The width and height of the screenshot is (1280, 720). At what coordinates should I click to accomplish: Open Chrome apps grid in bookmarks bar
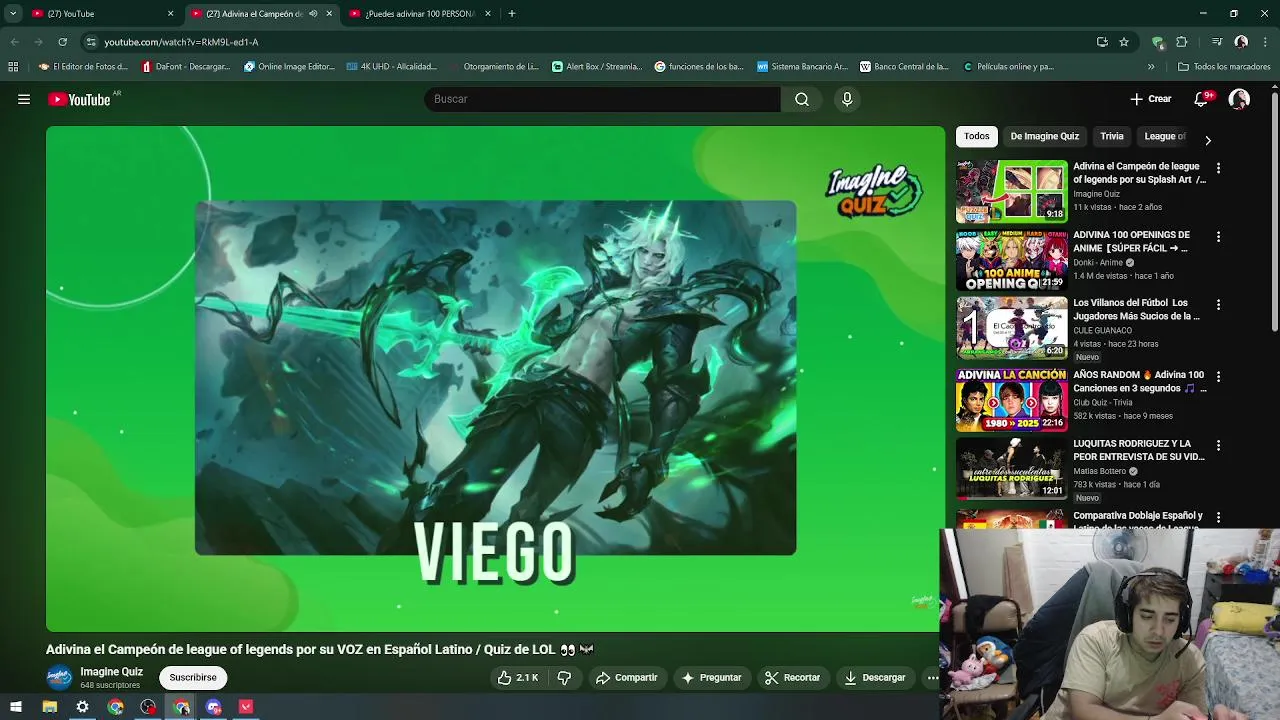click(13, 67)
